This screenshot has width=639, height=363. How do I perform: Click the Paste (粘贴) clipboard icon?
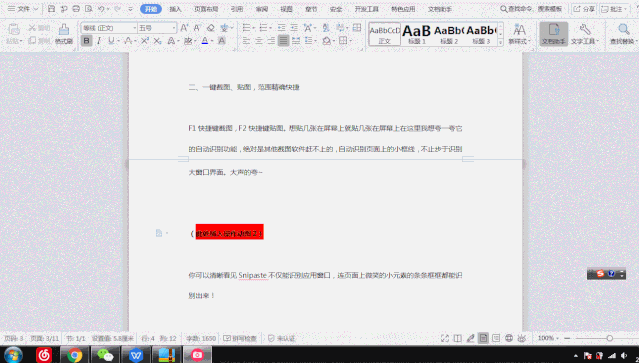(x=14, y=29)
